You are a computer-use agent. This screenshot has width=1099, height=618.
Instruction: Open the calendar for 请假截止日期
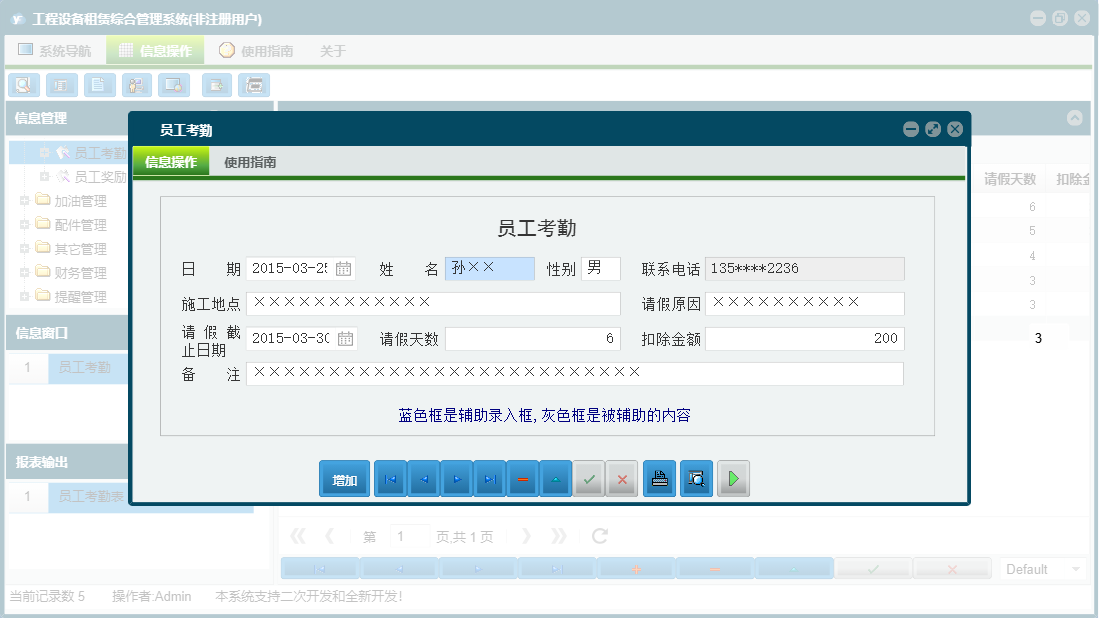click(x=342, y=338)
